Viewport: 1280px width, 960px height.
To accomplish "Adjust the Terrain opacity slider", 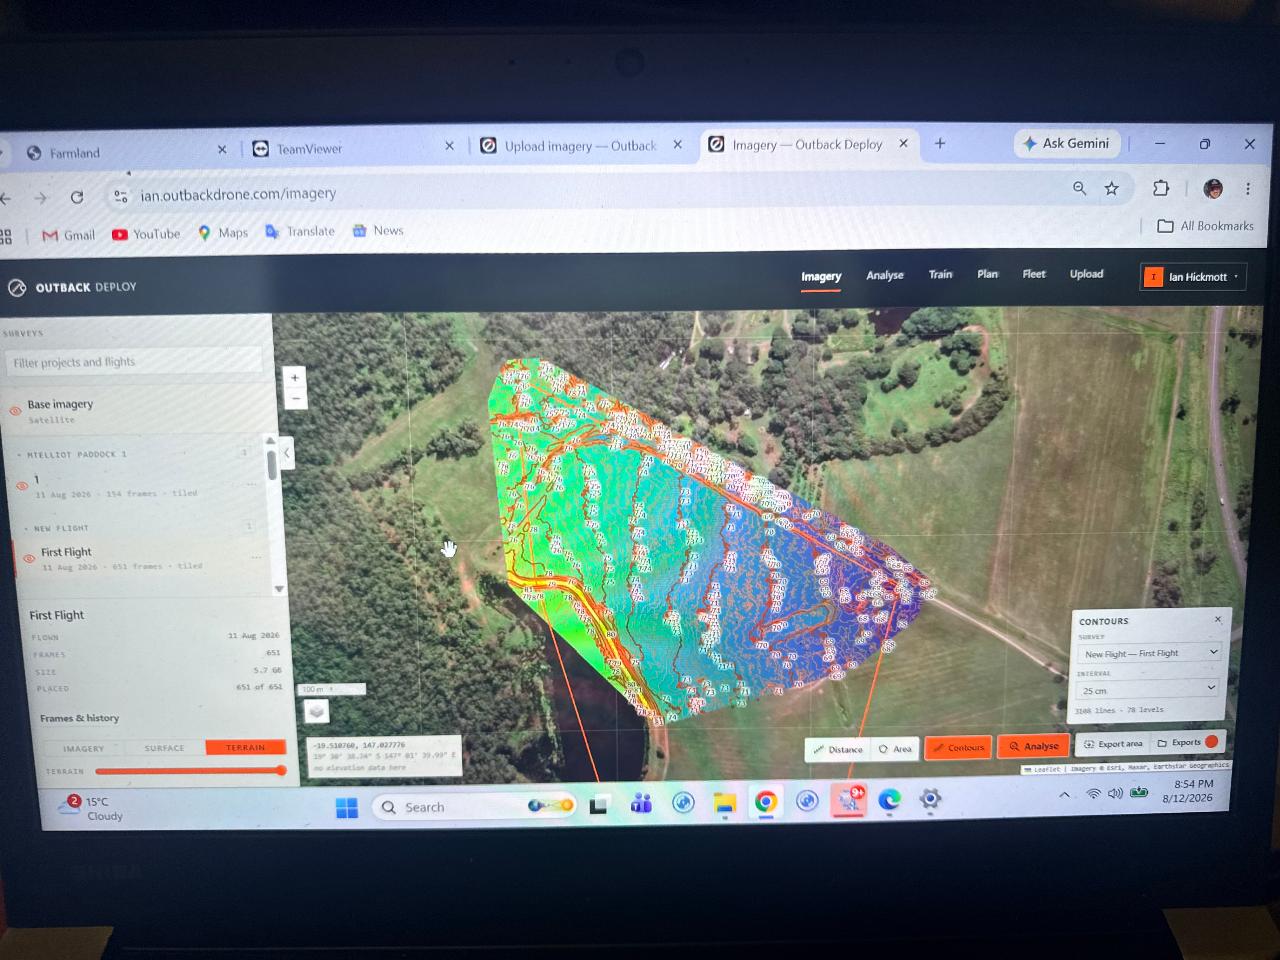I will tap(189, 771).
